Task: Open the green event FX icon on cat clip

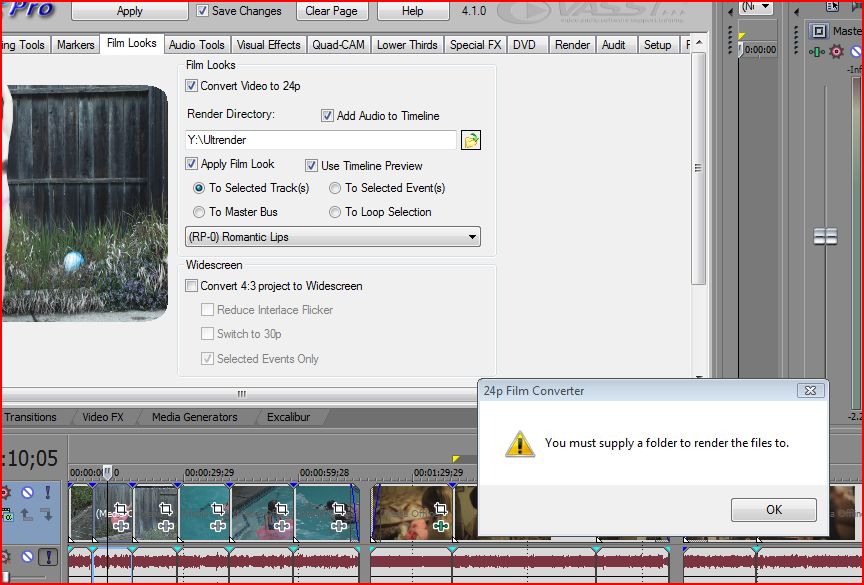Action: [x=441, y=525]
